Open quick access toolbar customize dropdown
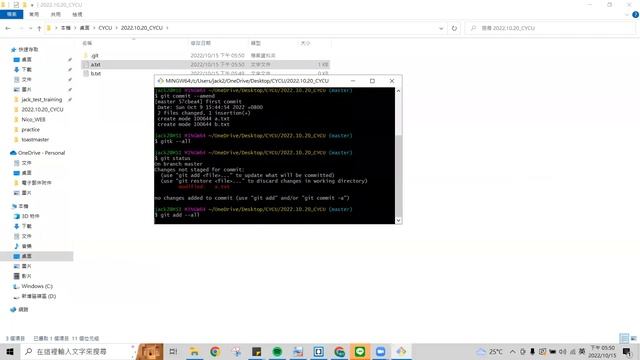 pyautogui.click(x=32, y=5)
